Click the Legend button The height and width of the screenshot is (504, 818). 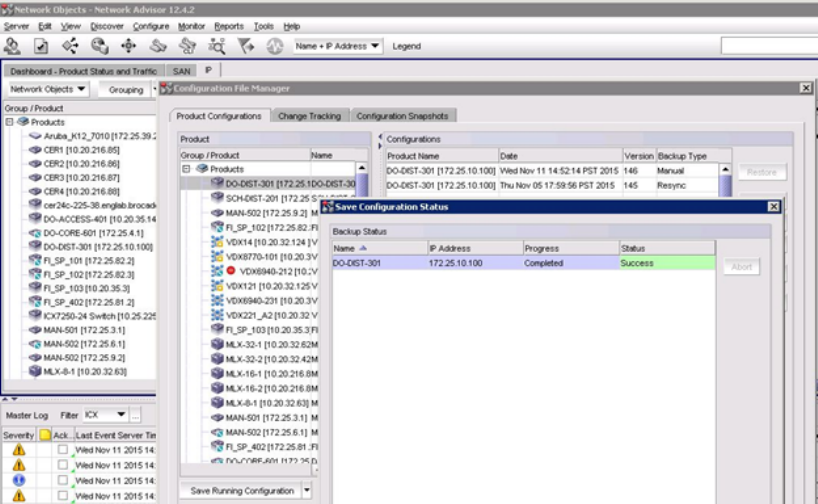(406, 46)
